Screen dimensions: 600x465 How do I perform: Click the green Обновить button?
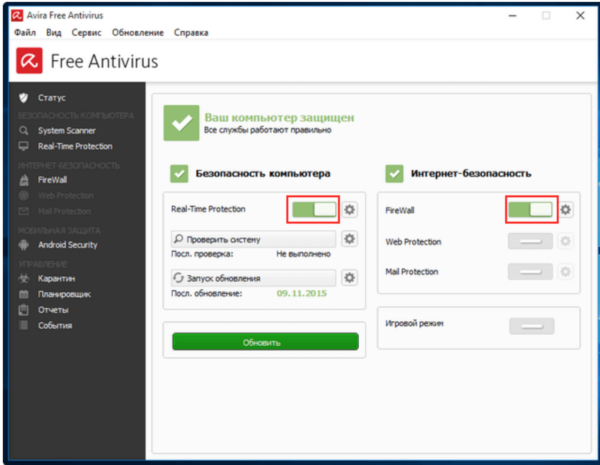pos(265,341)
